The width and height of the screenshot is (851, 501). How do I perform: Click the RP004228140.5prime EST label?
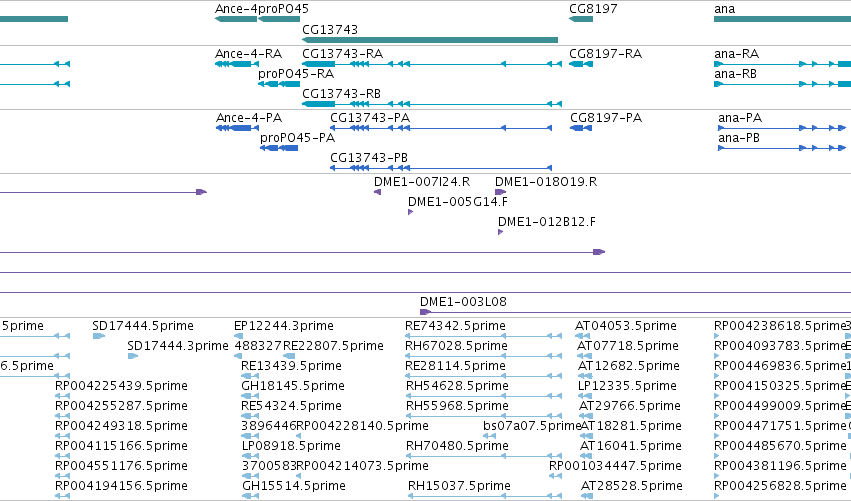point(363,426)
